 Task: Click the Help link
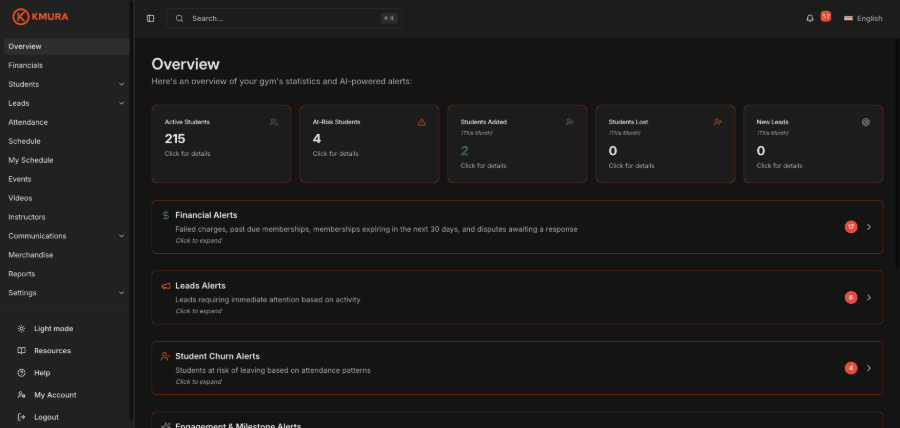coord(42,373)
